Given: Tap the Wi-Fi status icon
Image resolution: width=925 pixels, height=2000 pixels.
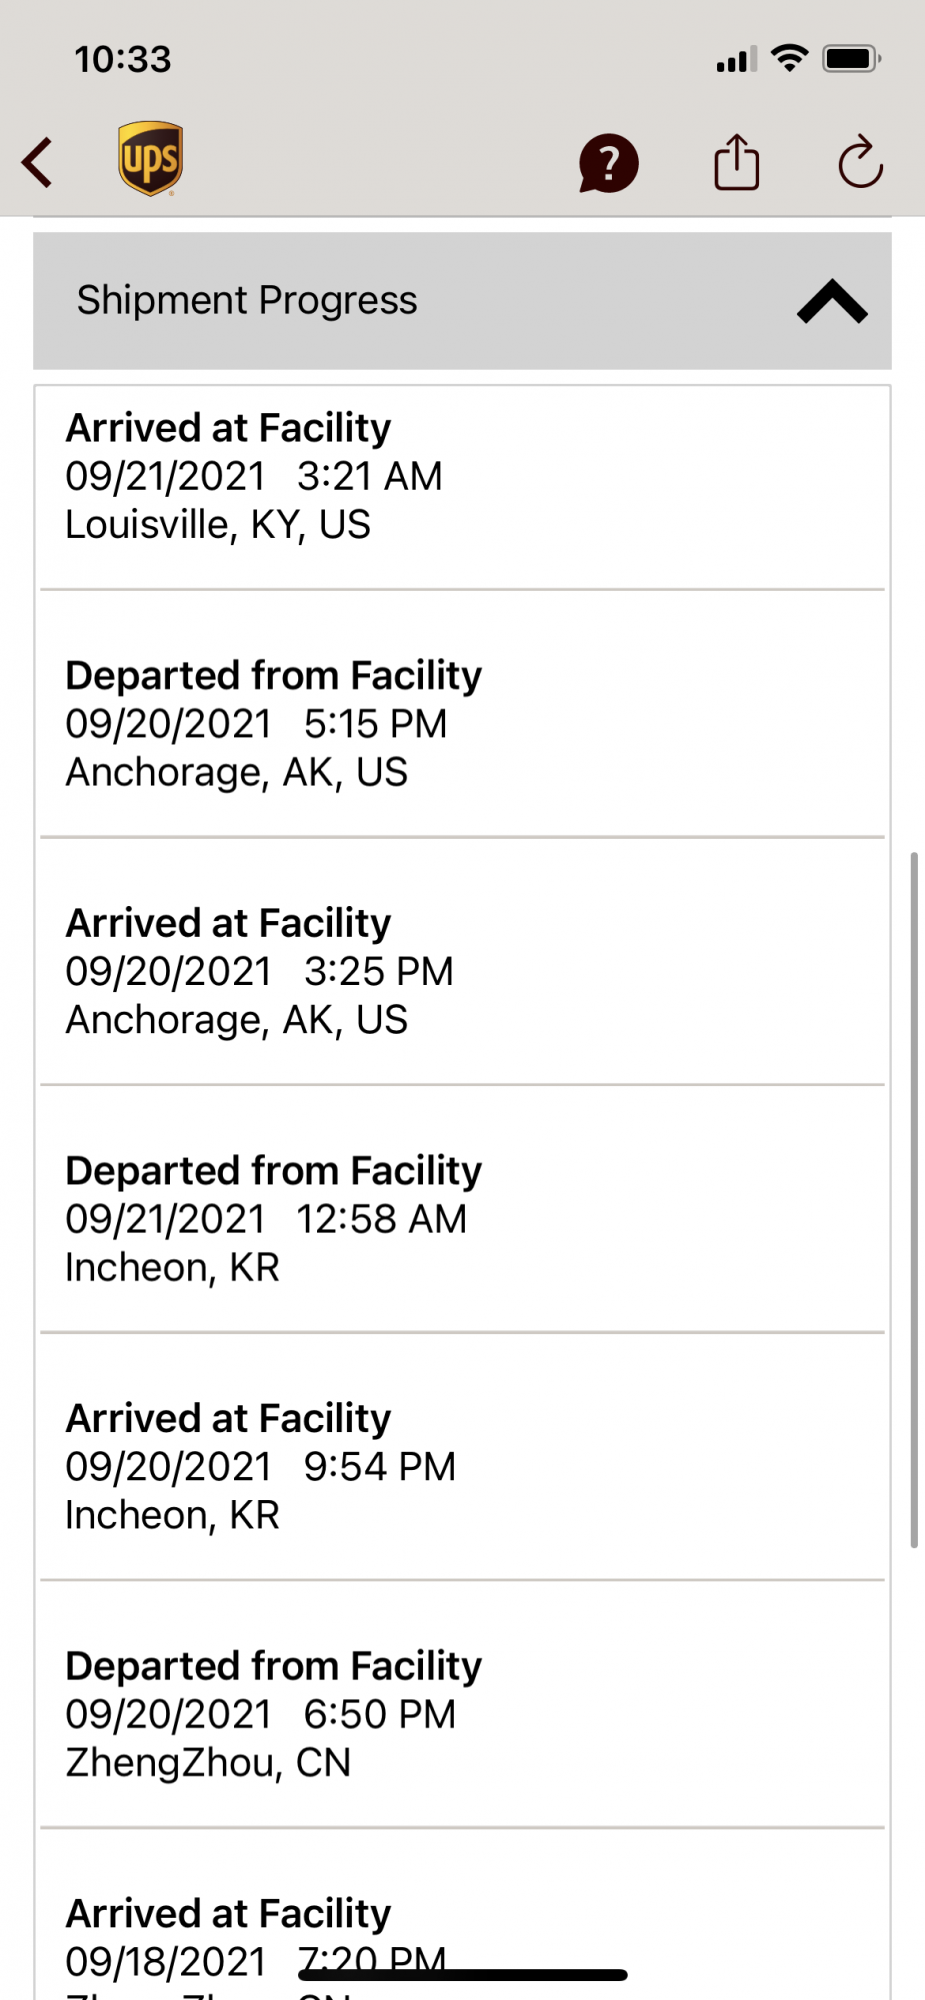Looking at the screenshot, I should click(790, 59).
